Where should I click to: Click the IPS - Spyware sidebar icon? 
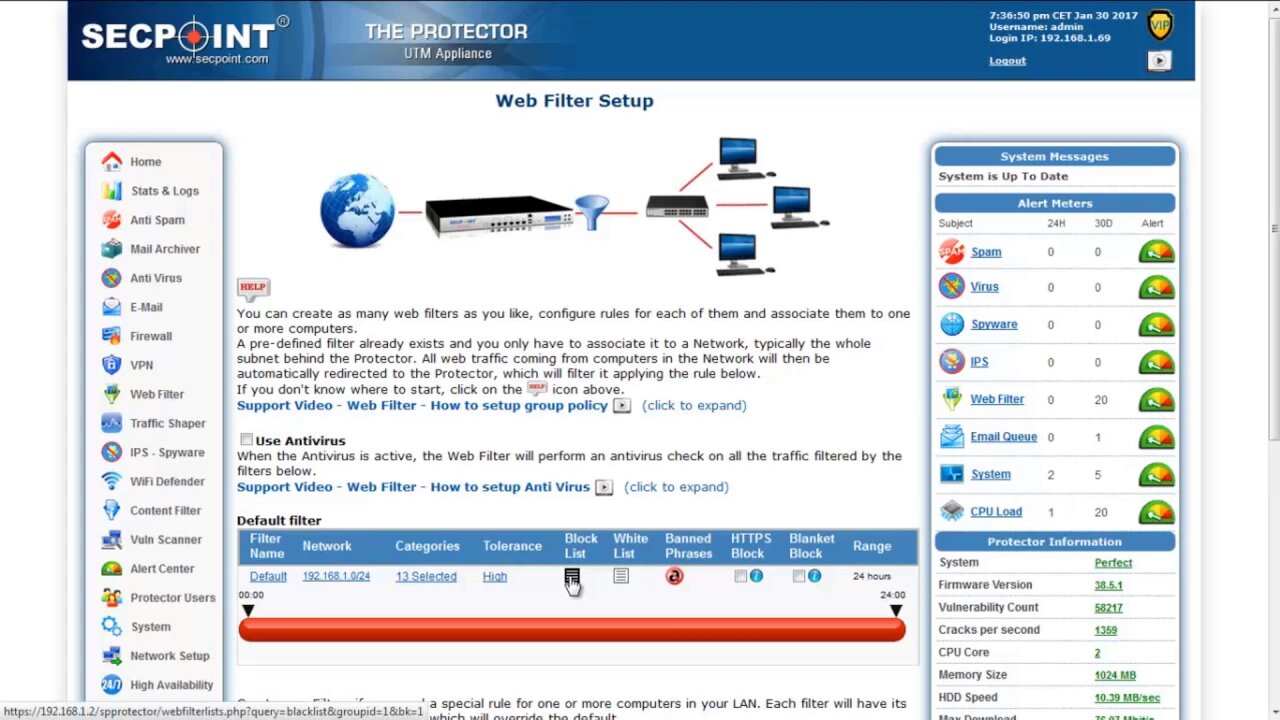click(111, 452)
